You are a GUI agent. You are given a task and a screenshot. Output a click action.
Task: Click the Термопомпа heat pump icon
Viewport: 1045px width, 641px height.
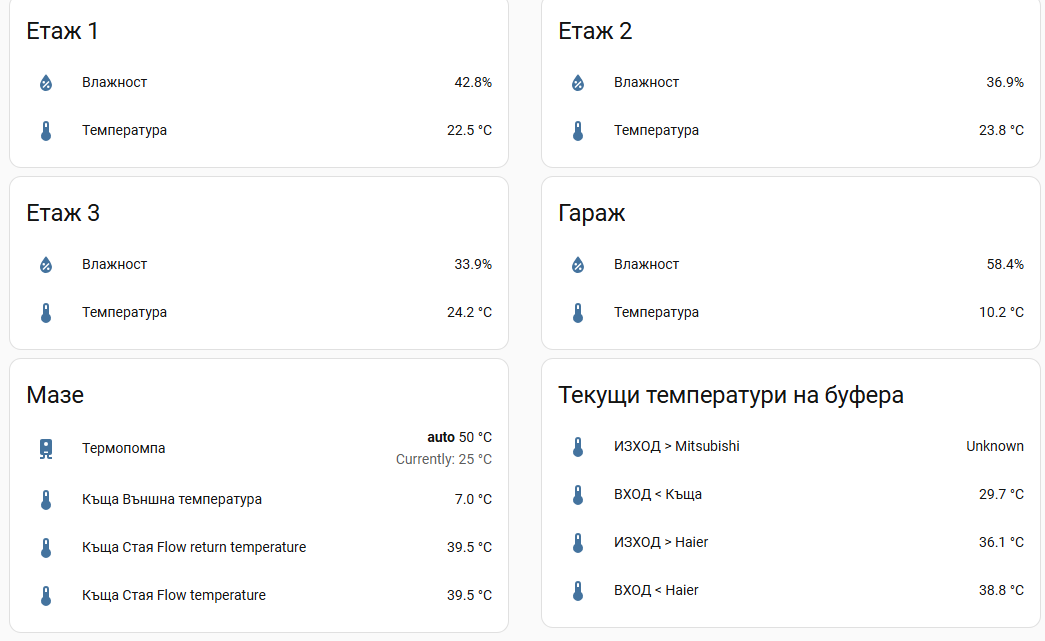45,449
